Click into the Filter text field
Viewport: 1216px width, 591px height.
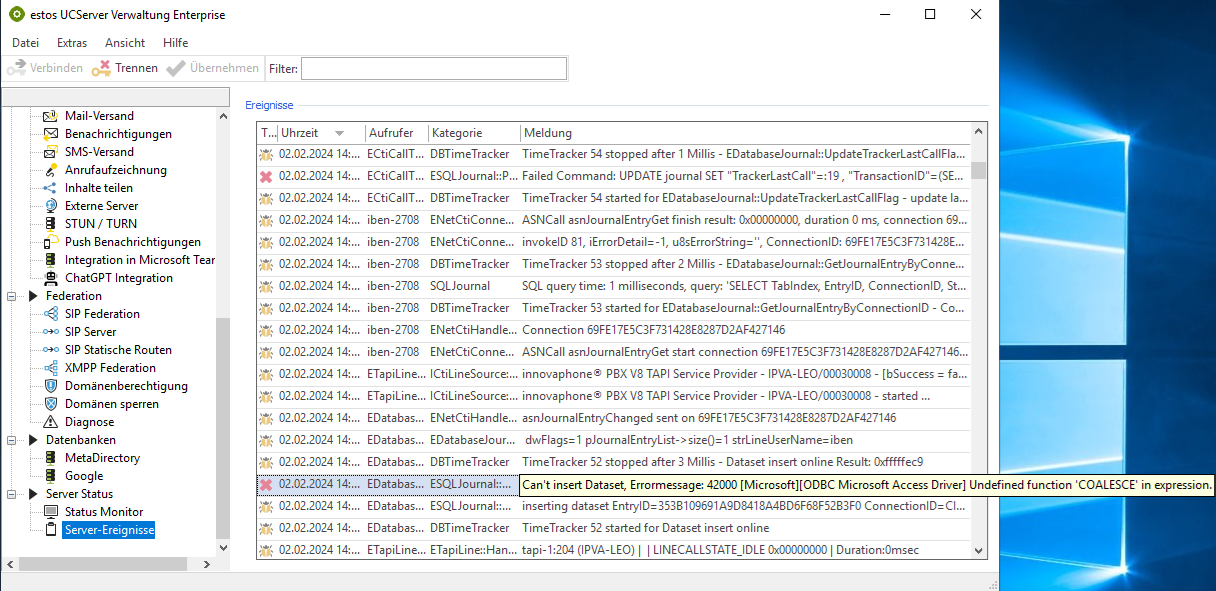coord(433,68)
